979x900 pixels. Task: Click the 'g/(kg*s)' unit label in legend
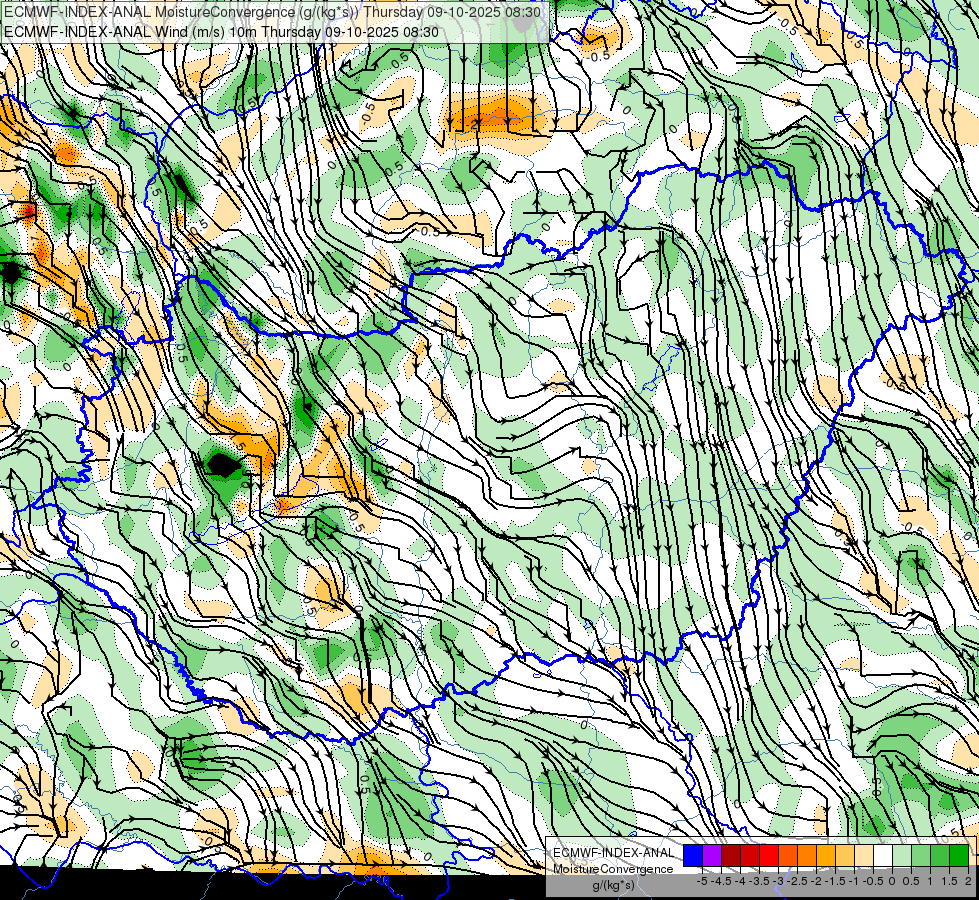(613, 886)
